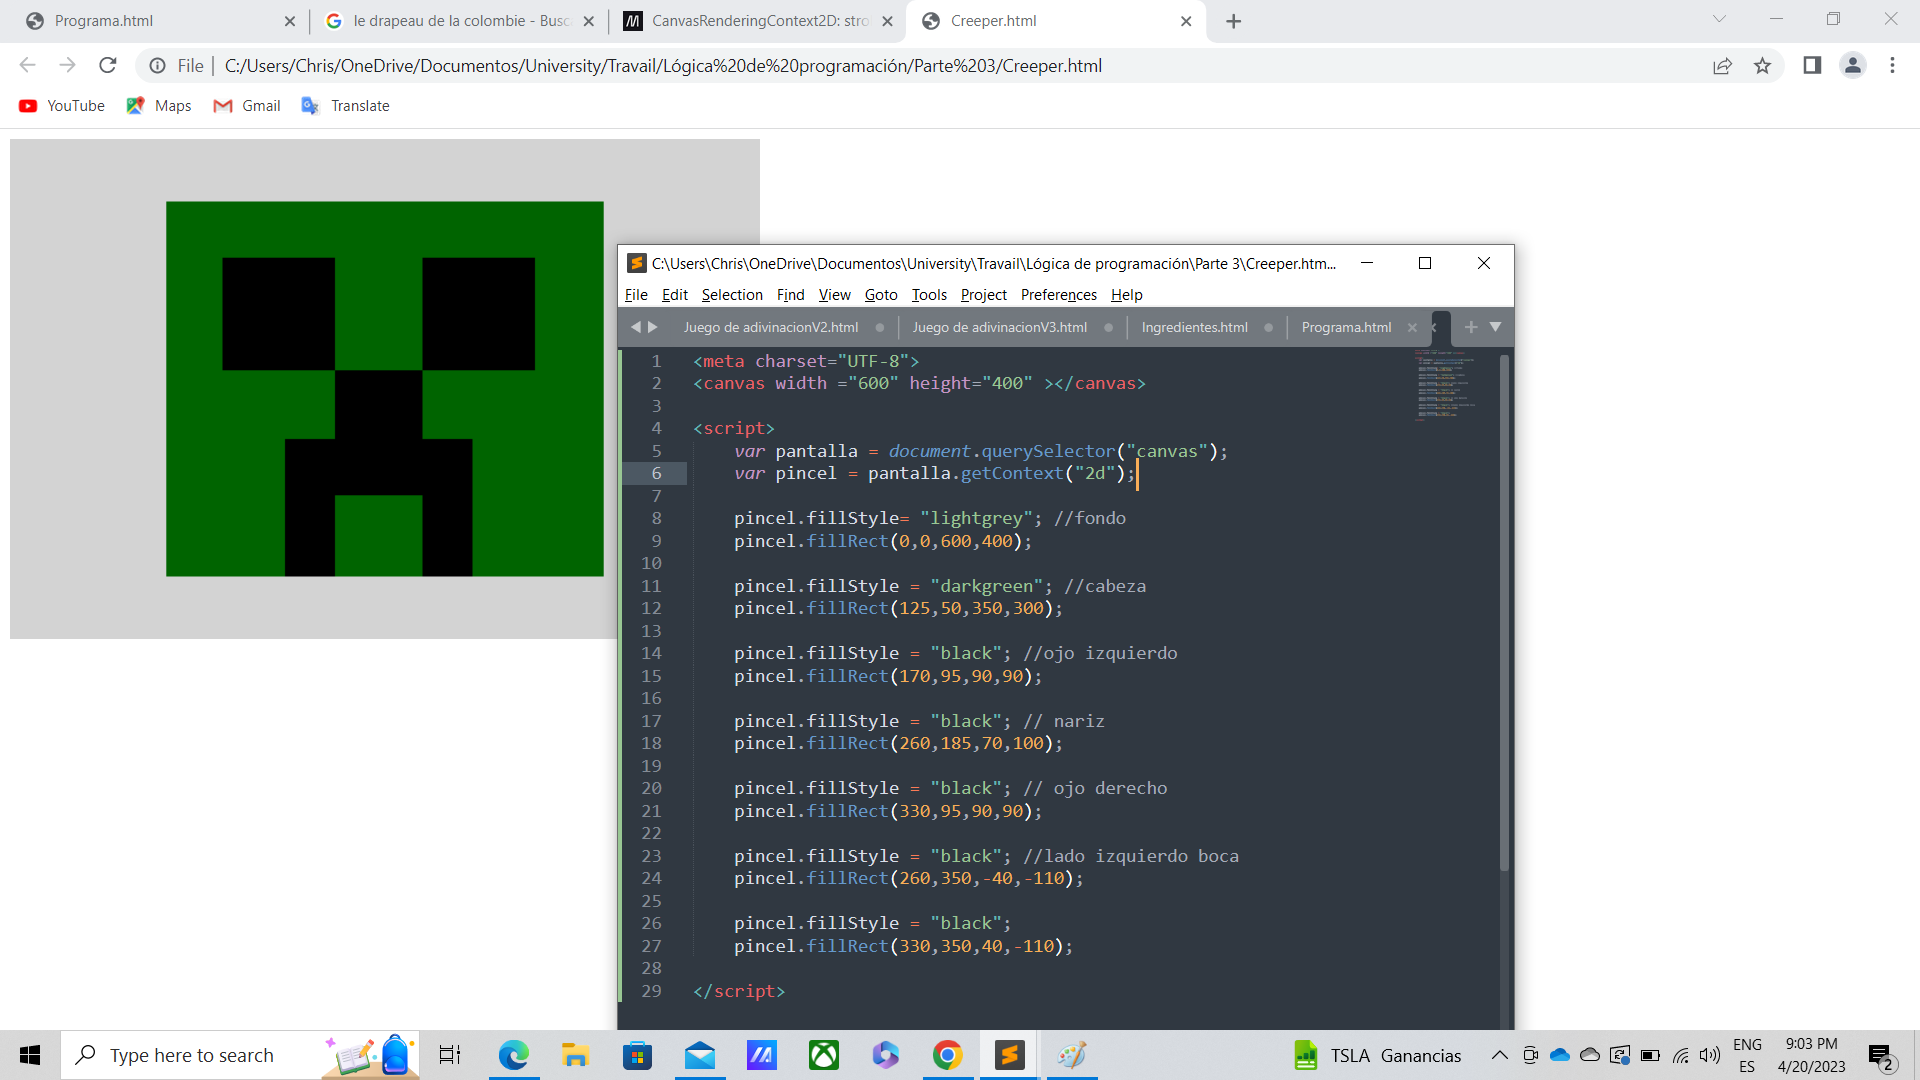Click the Sublime minimap preview
Image resolution: width=1920 pixels, height=1080 pixels.
(x=1445, y=385)
